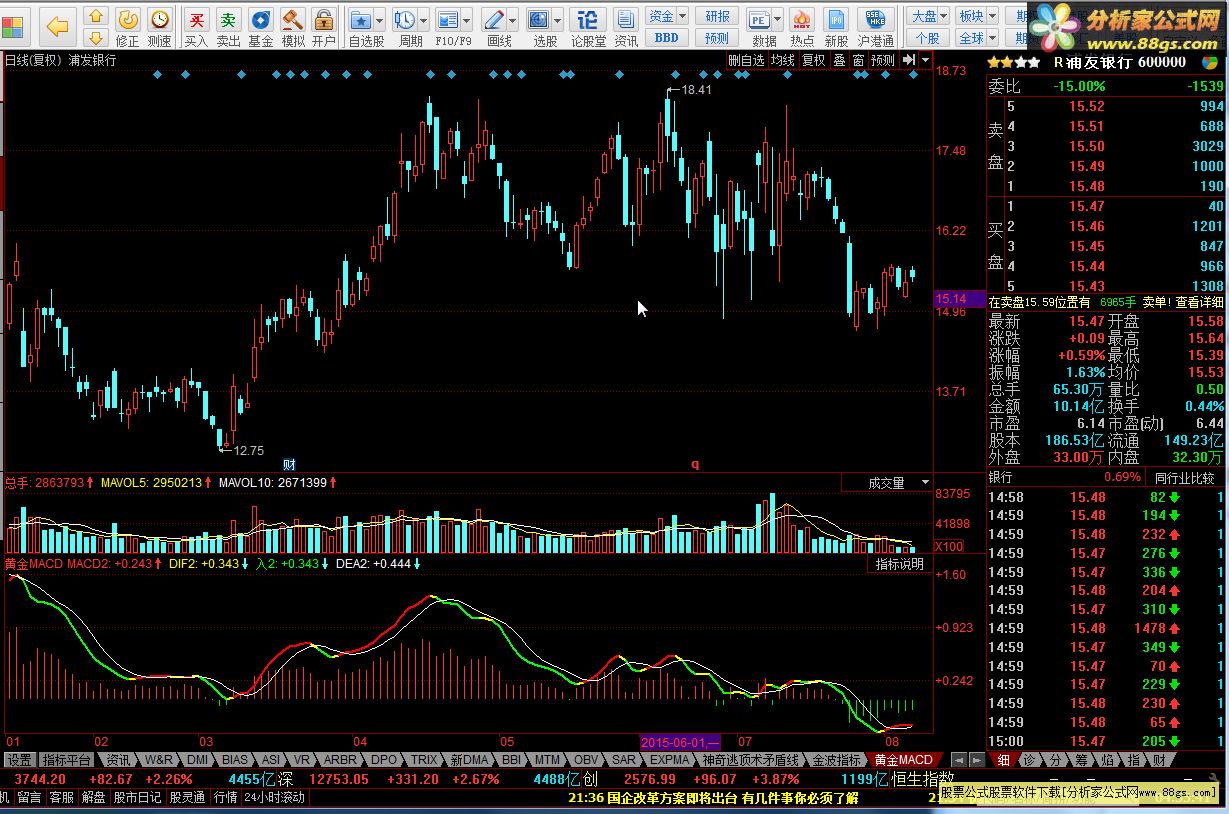Click the 21:36 国企改革 news ticker headline

pyautogui.click(x=712, y=797)
